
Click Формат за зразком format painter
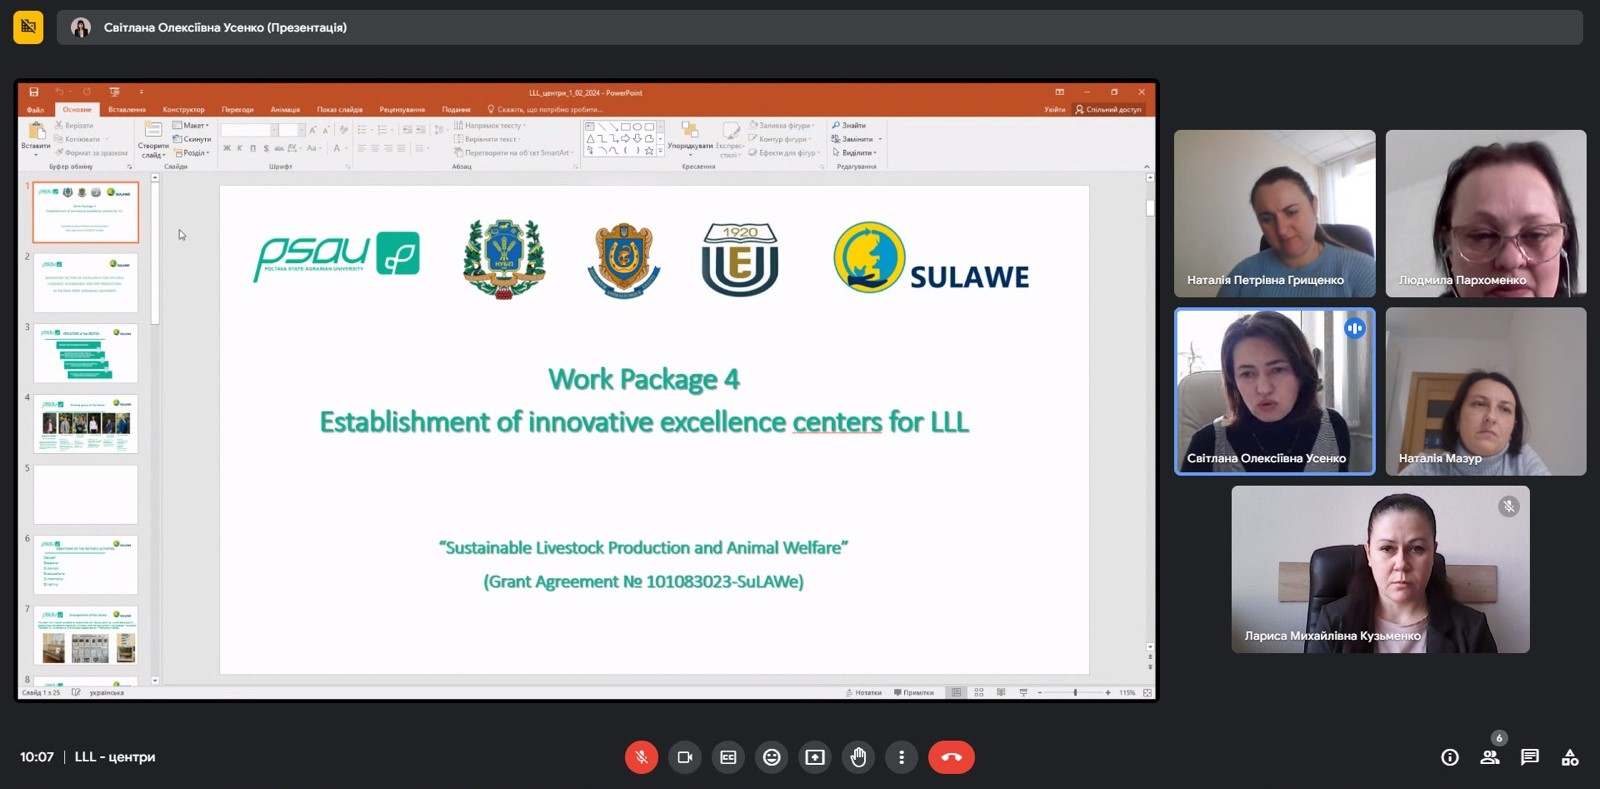pyautogui.click(x=91, y=153)
